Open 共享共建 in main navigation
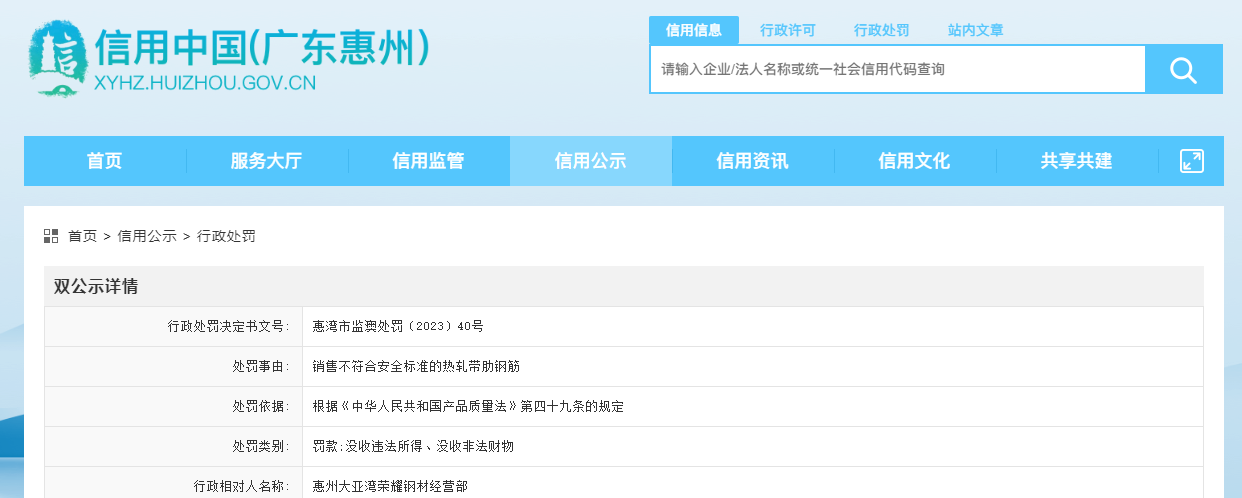The image size is (1242, 498). pyautogui.click(x=1076, y=161)
